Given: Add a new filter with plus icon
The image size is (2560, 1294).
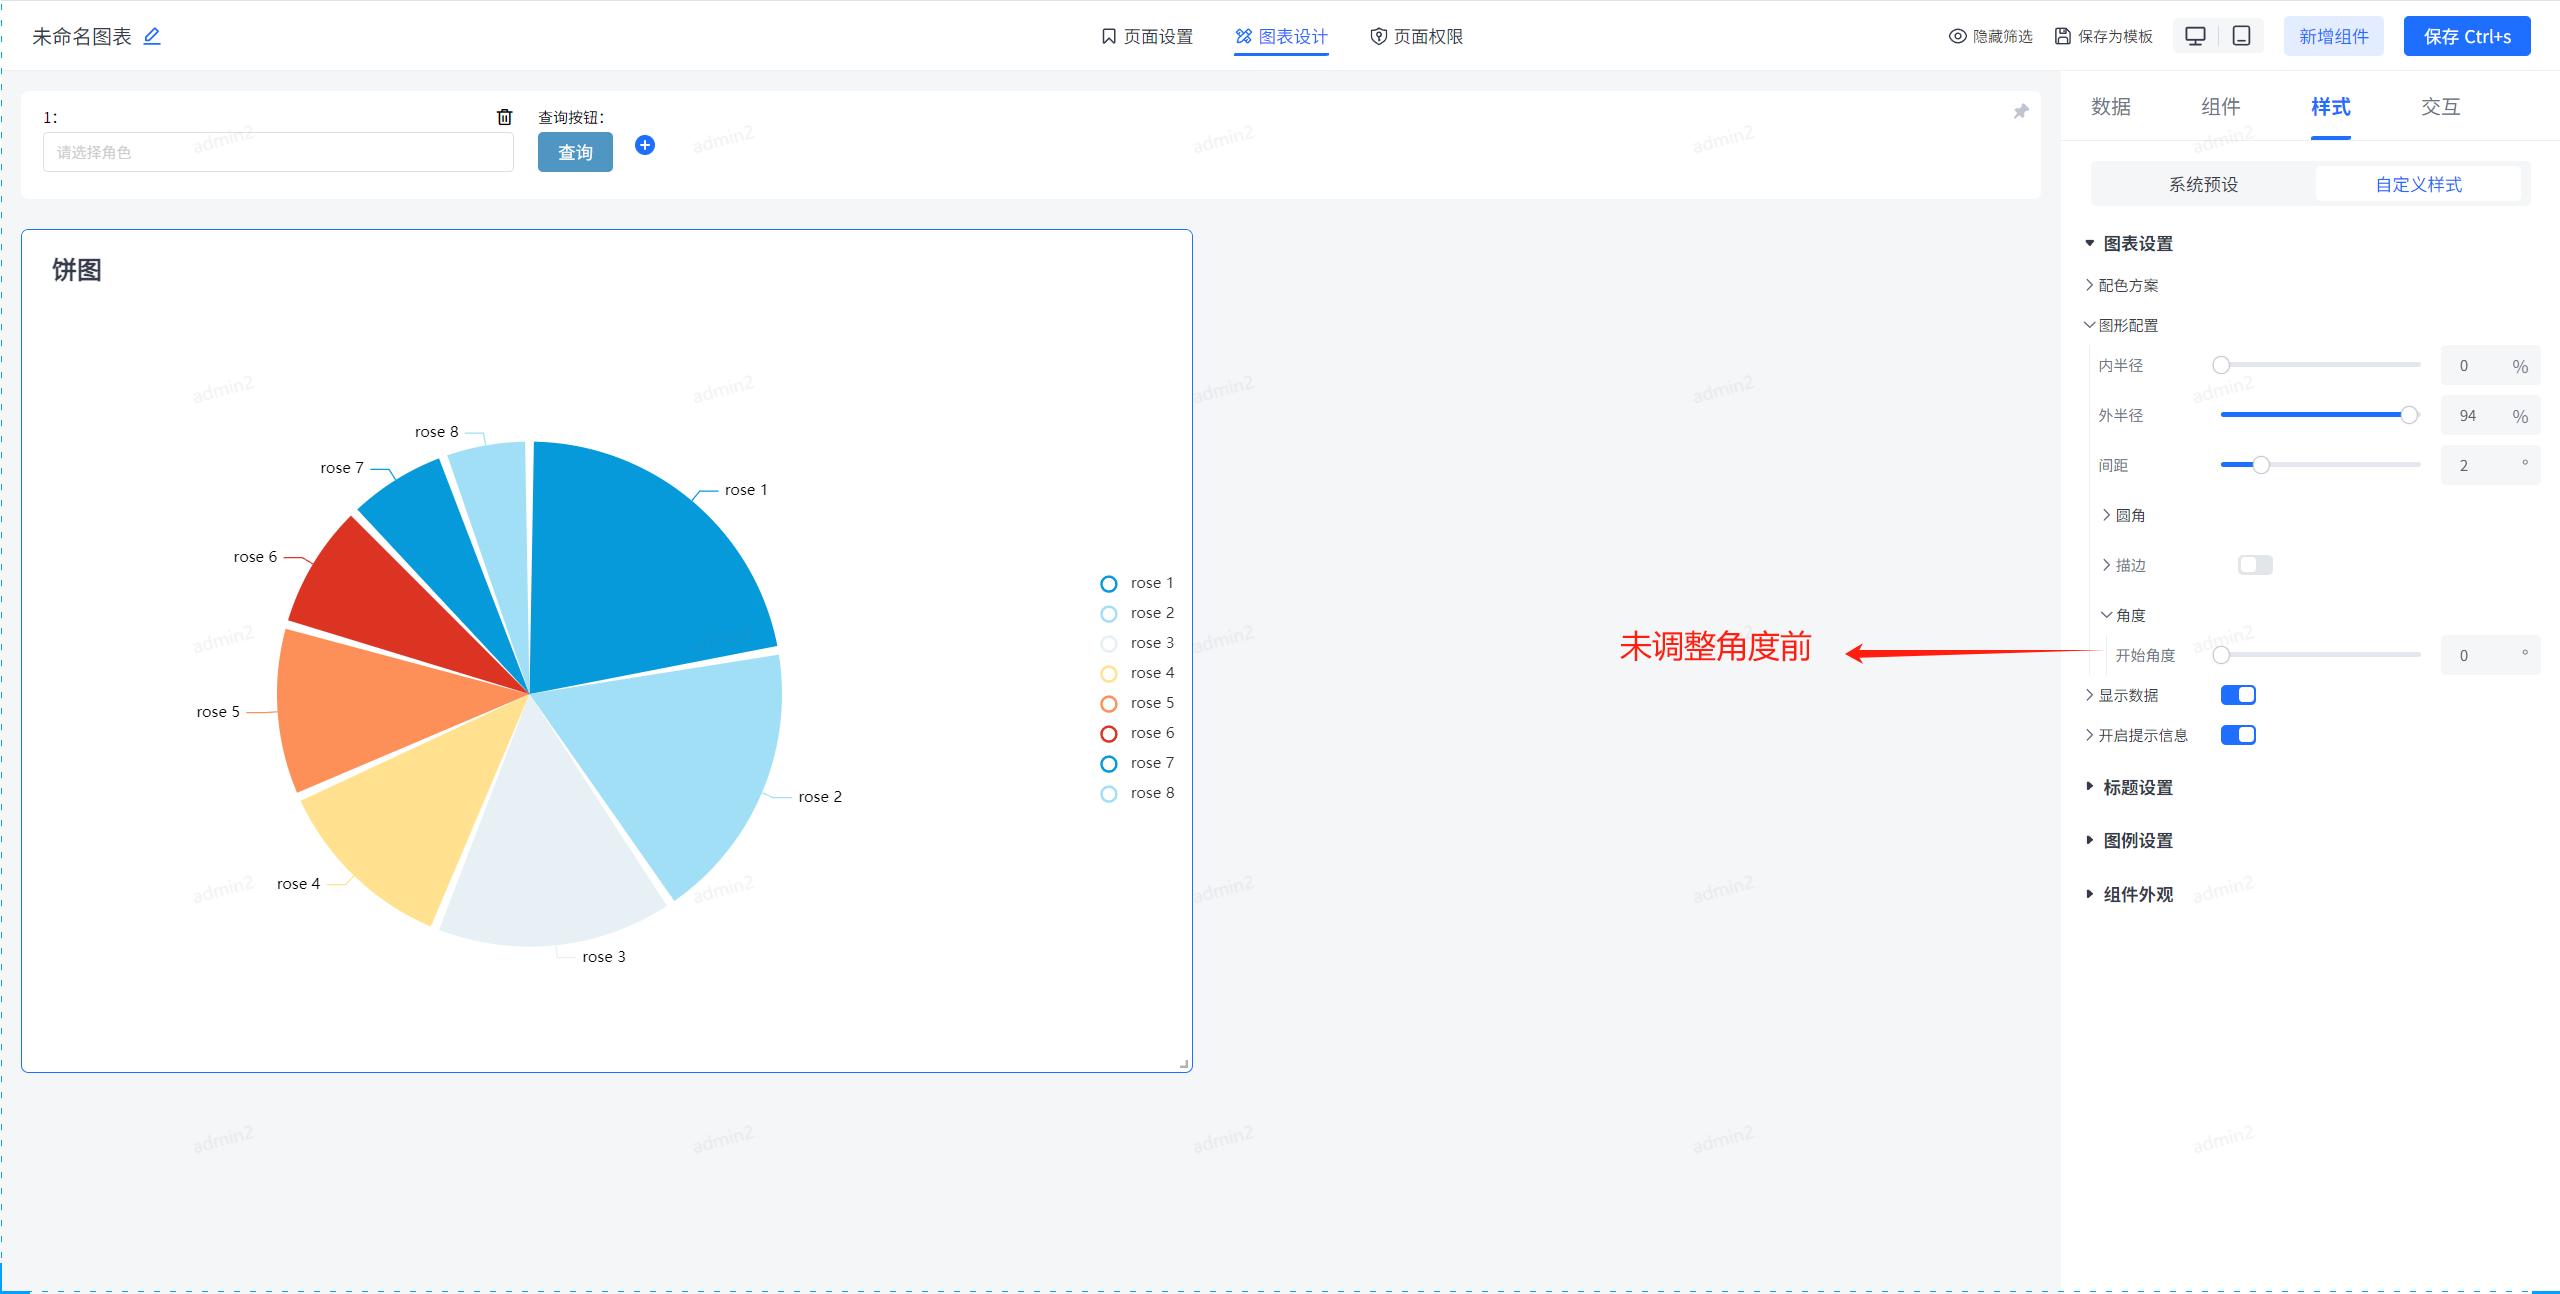Looking at the screenshot, I should (645, 145).
